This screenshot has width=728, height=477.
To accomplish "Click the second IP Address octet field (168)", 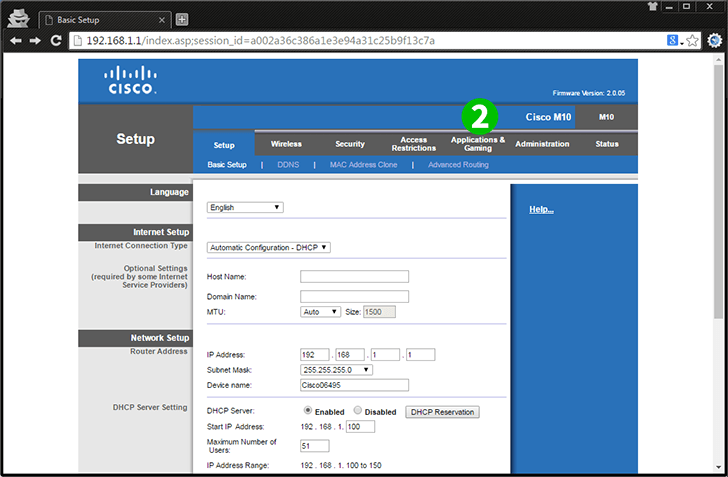I will 350,355.
